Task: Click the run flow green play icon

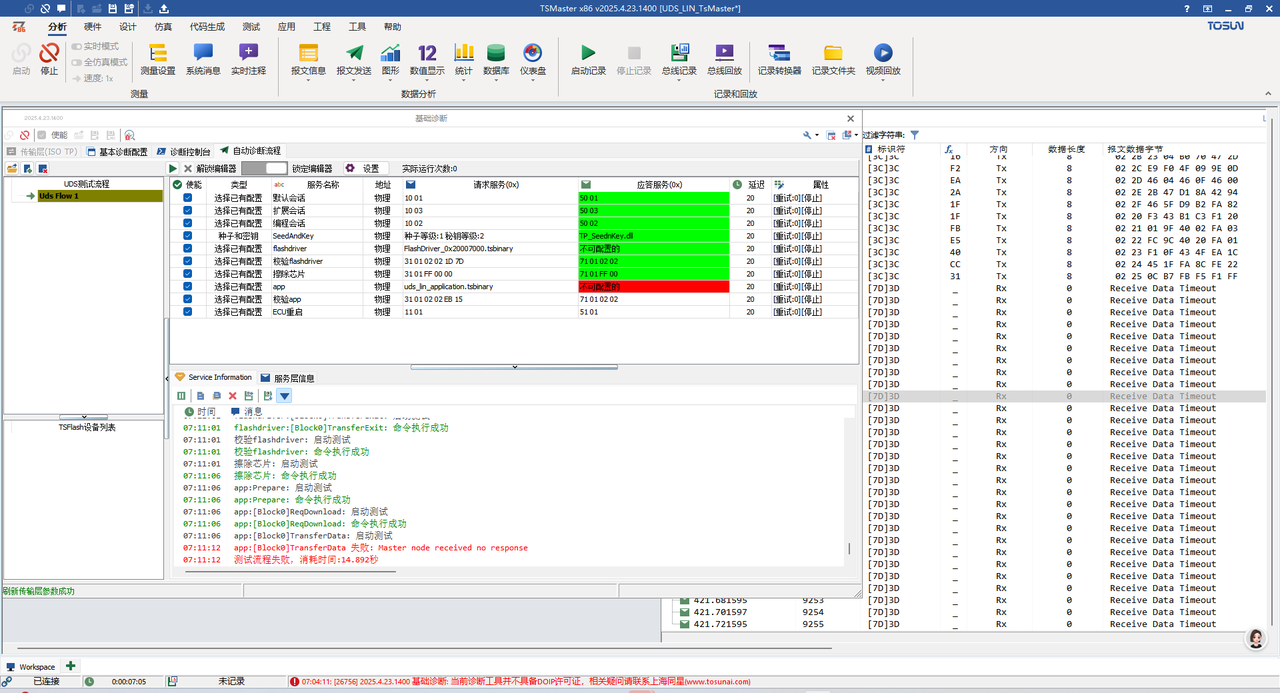Action: click(173, 169)
